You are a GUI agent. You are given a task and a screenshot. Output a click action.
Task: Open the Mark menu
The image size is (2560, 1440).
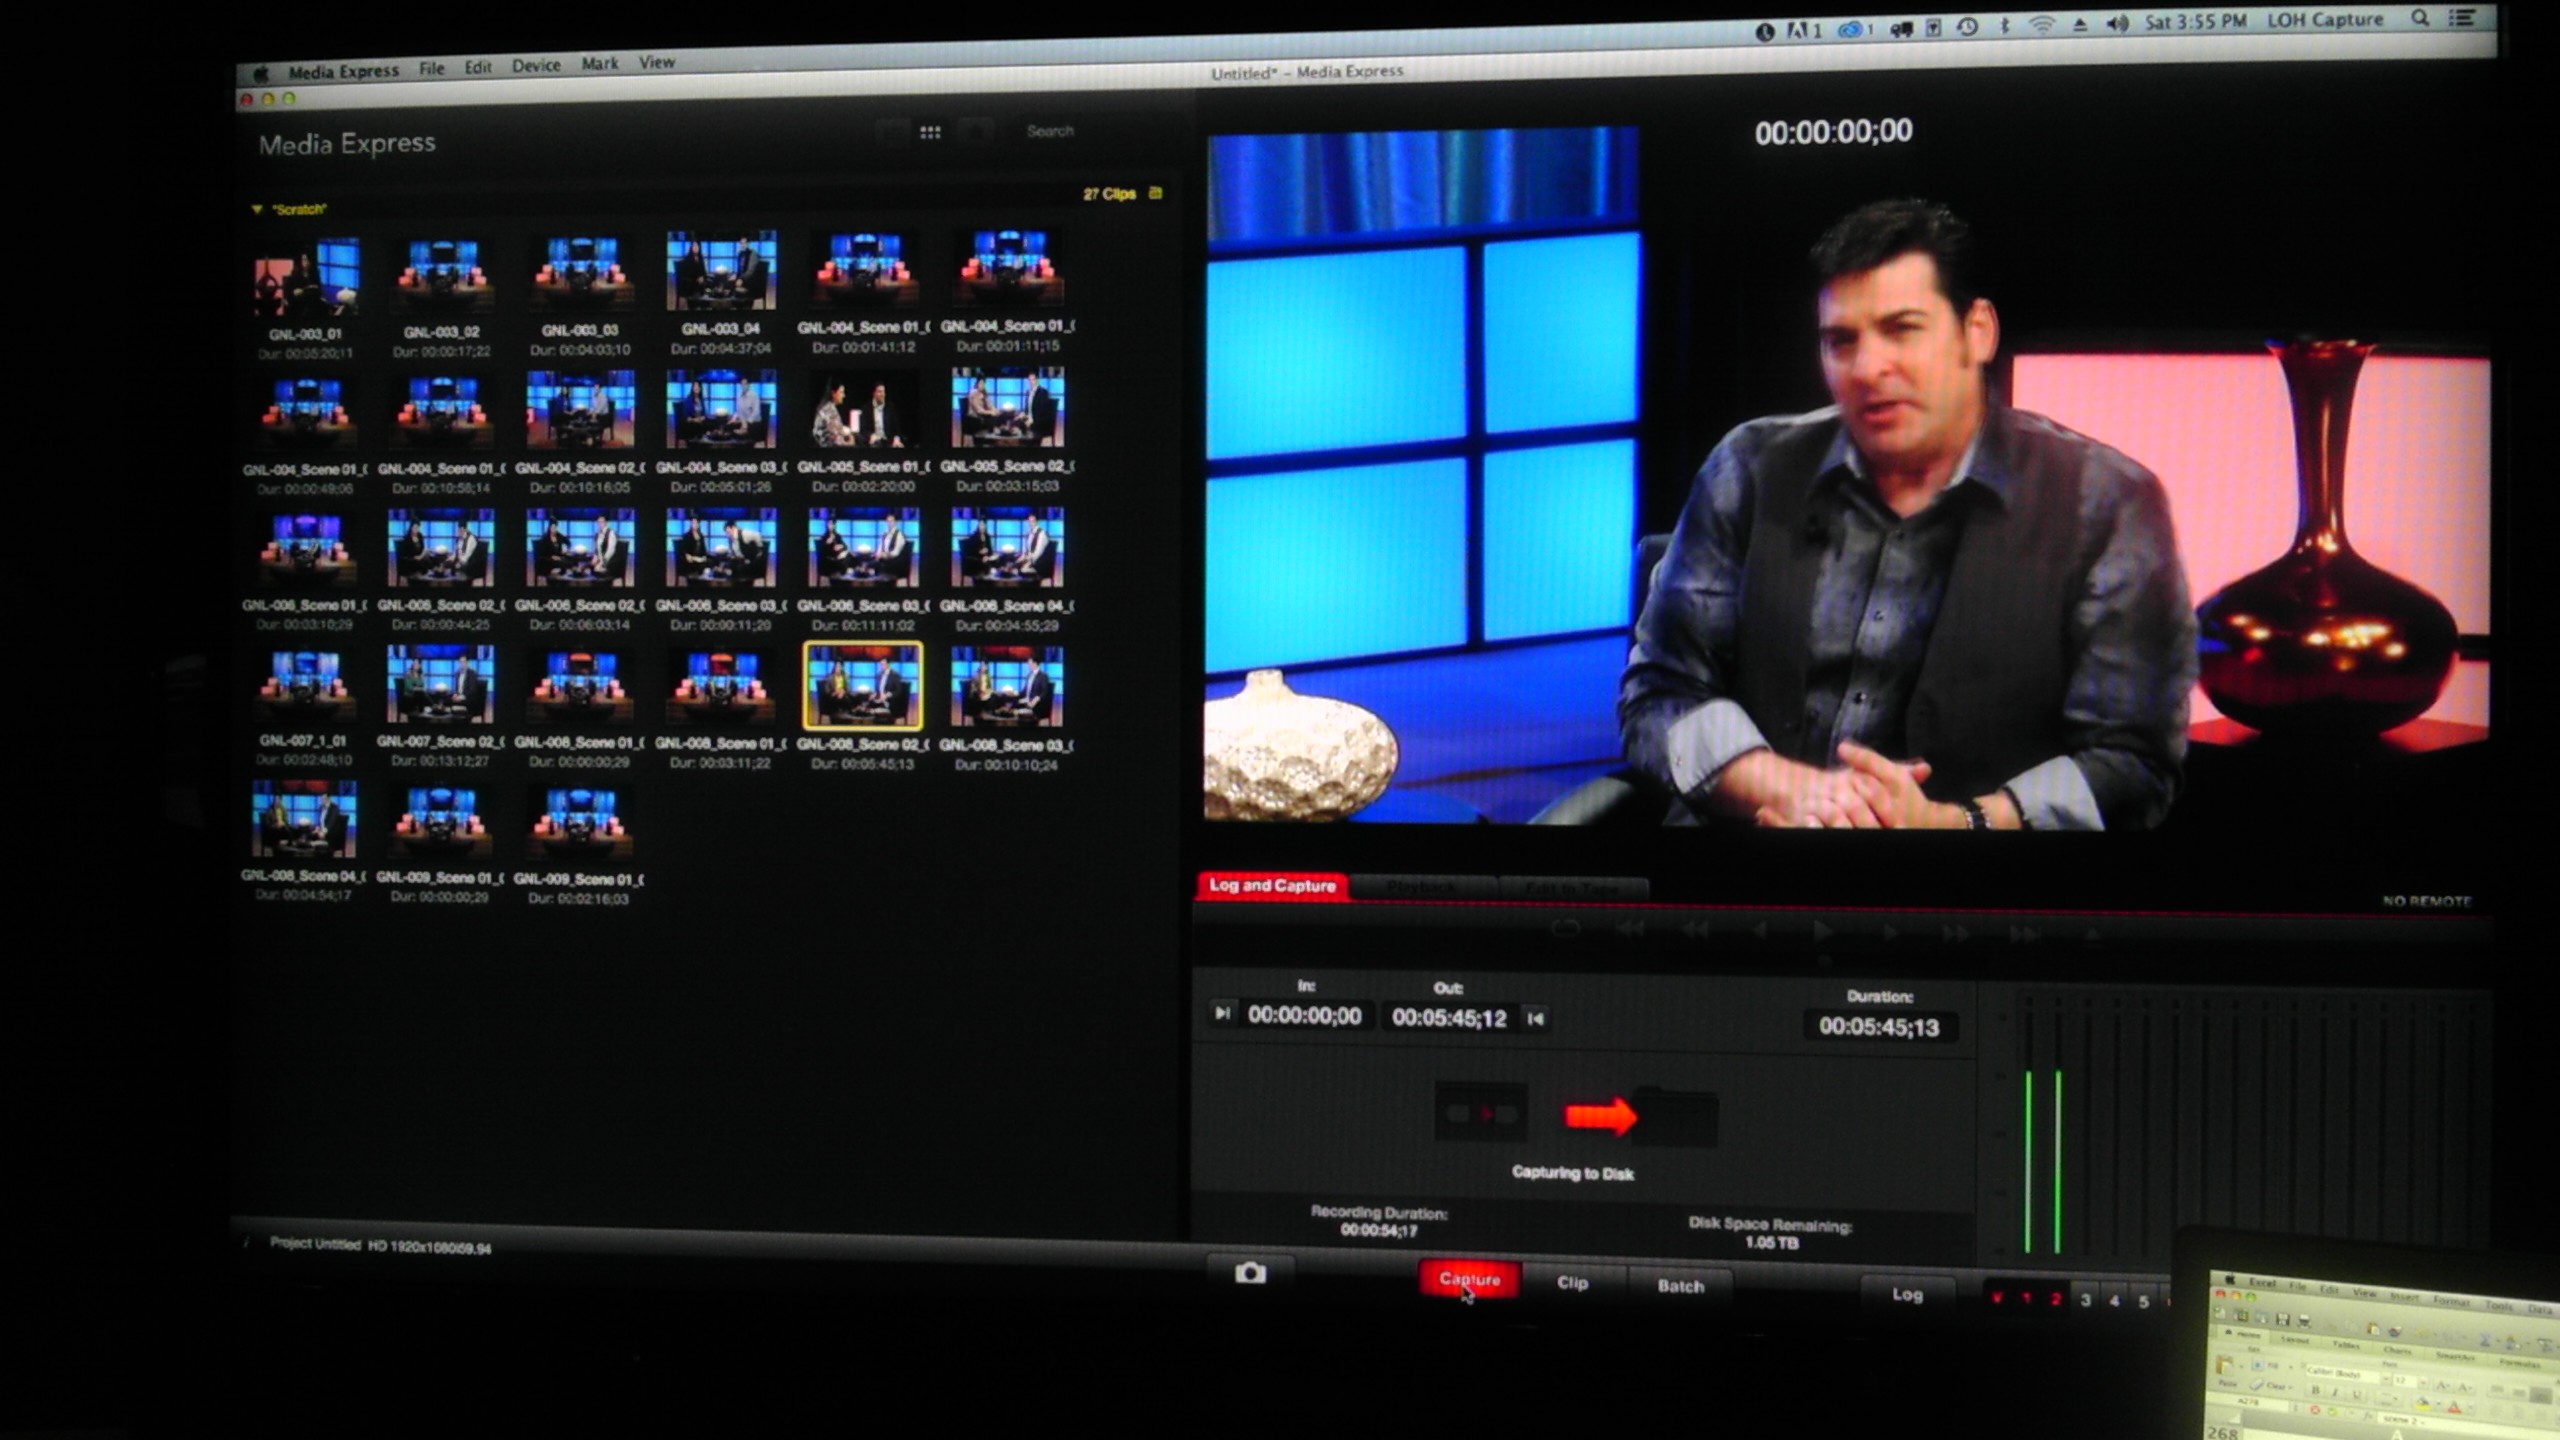600,64
